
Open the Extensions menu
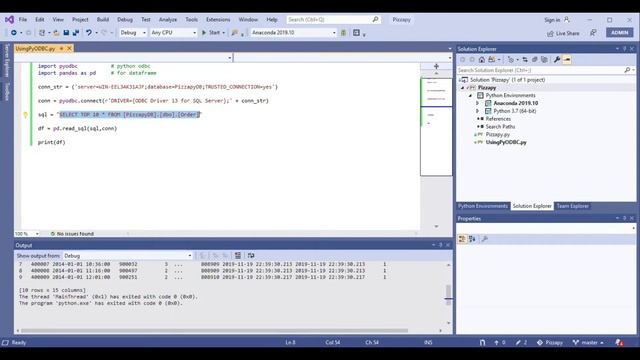coord(218,20)
